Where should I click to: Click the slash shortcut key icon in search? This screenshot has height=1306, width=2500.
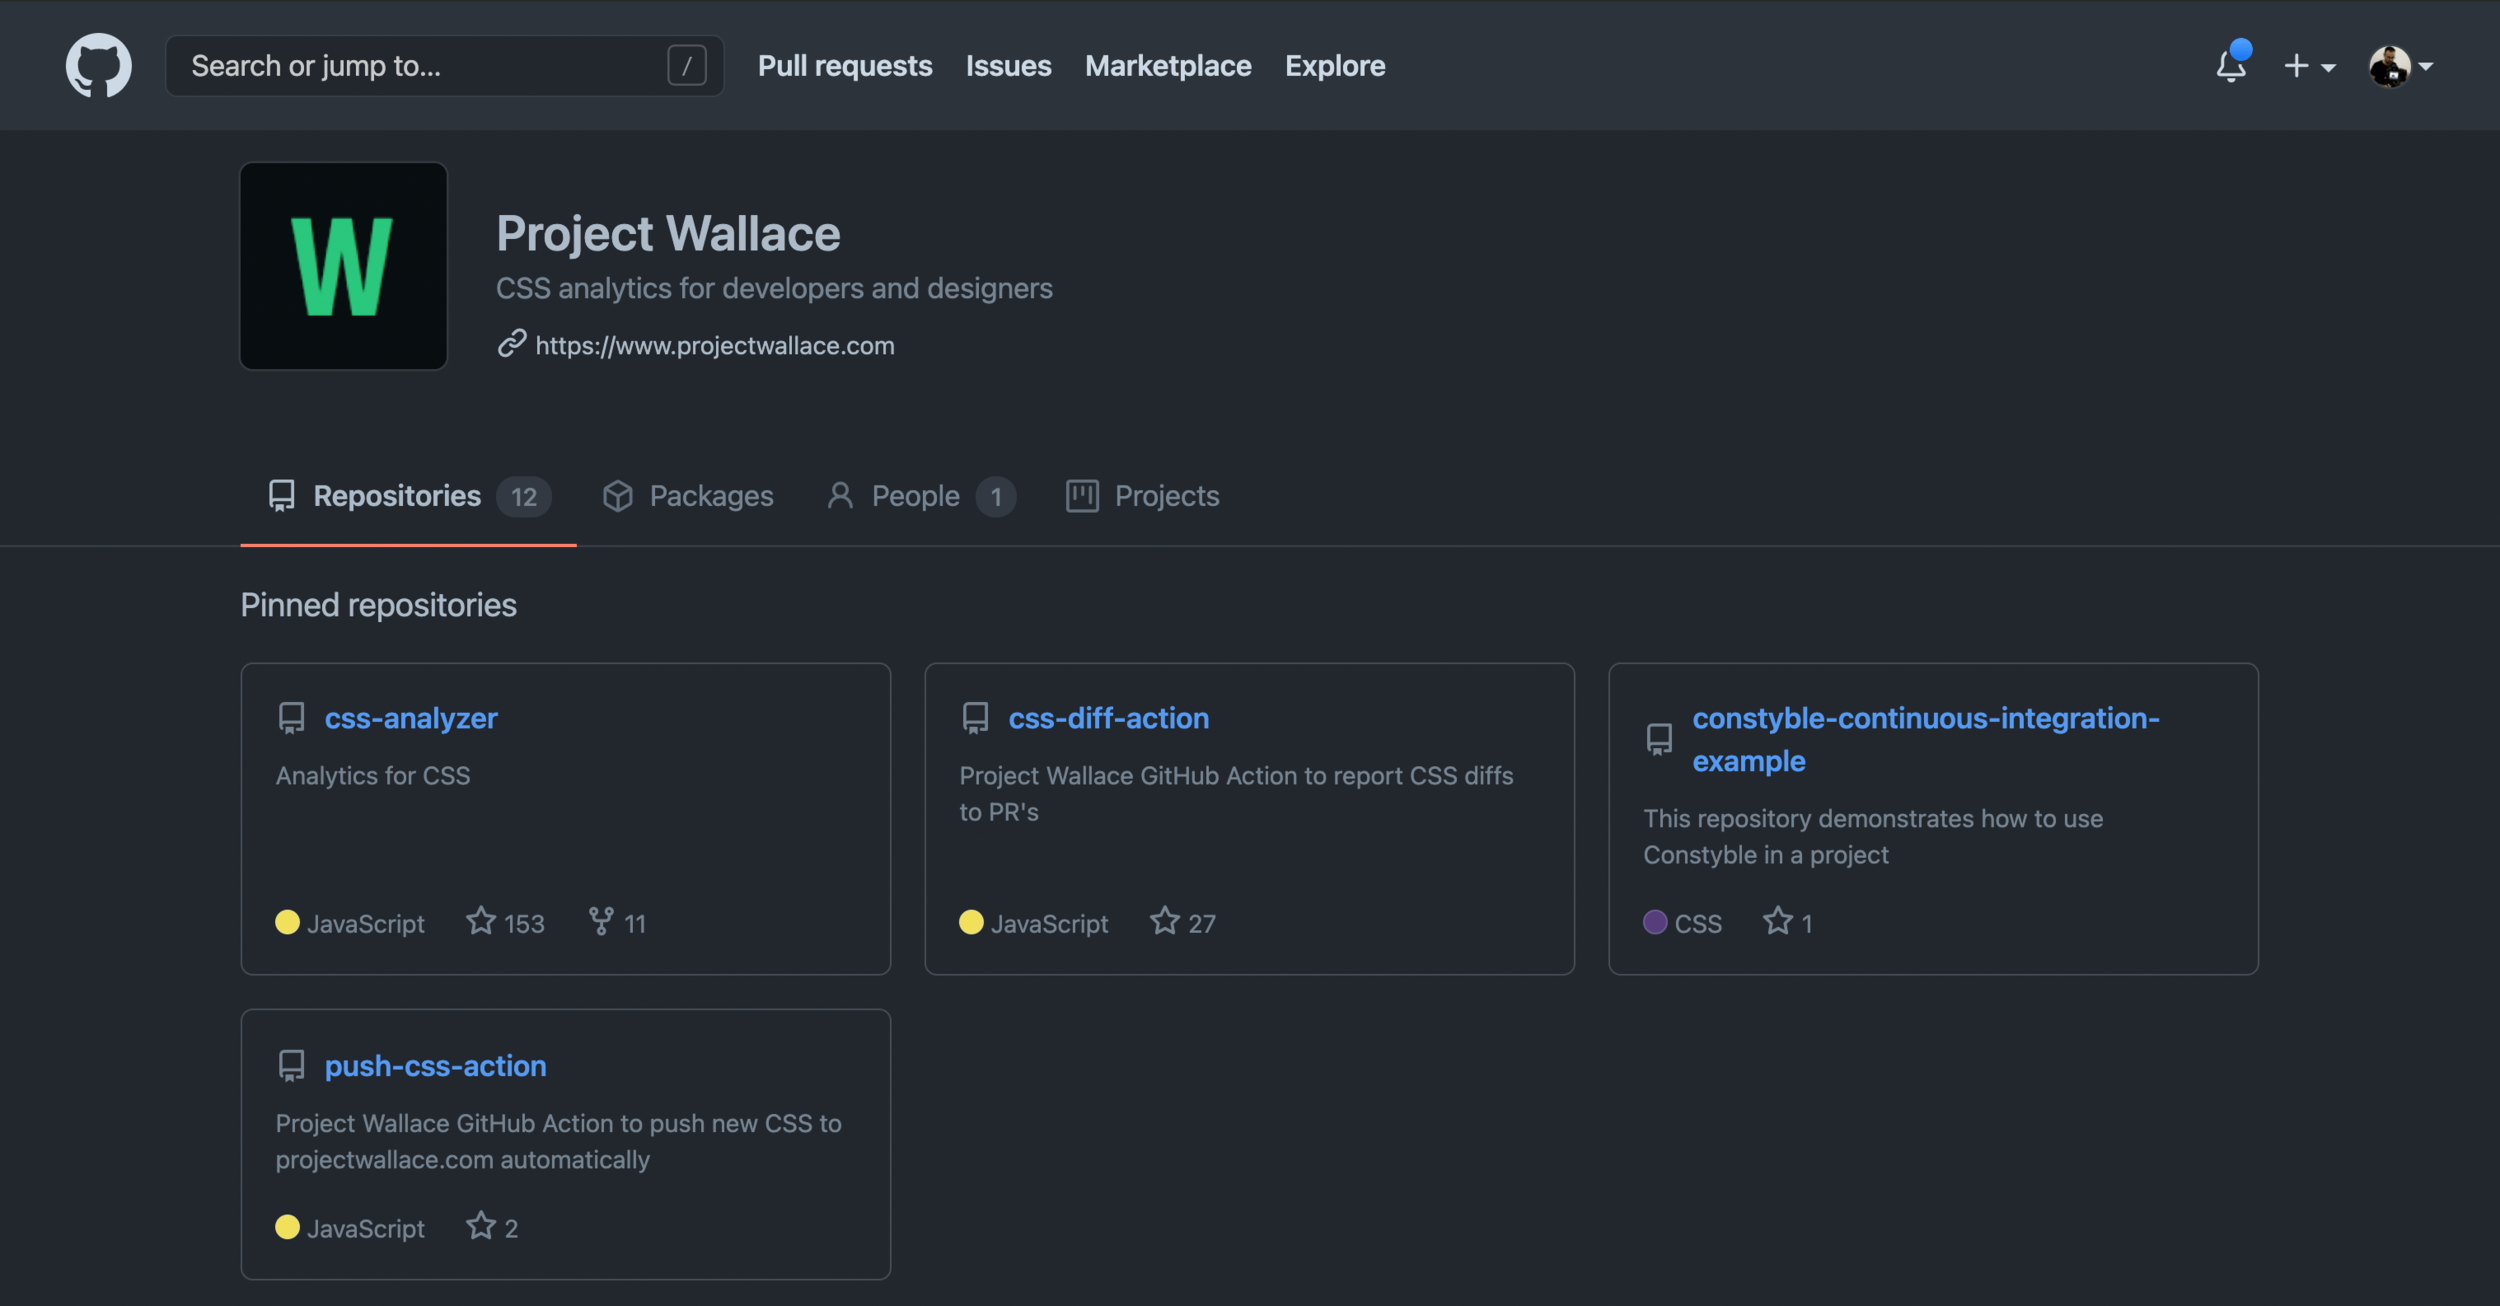686,66
